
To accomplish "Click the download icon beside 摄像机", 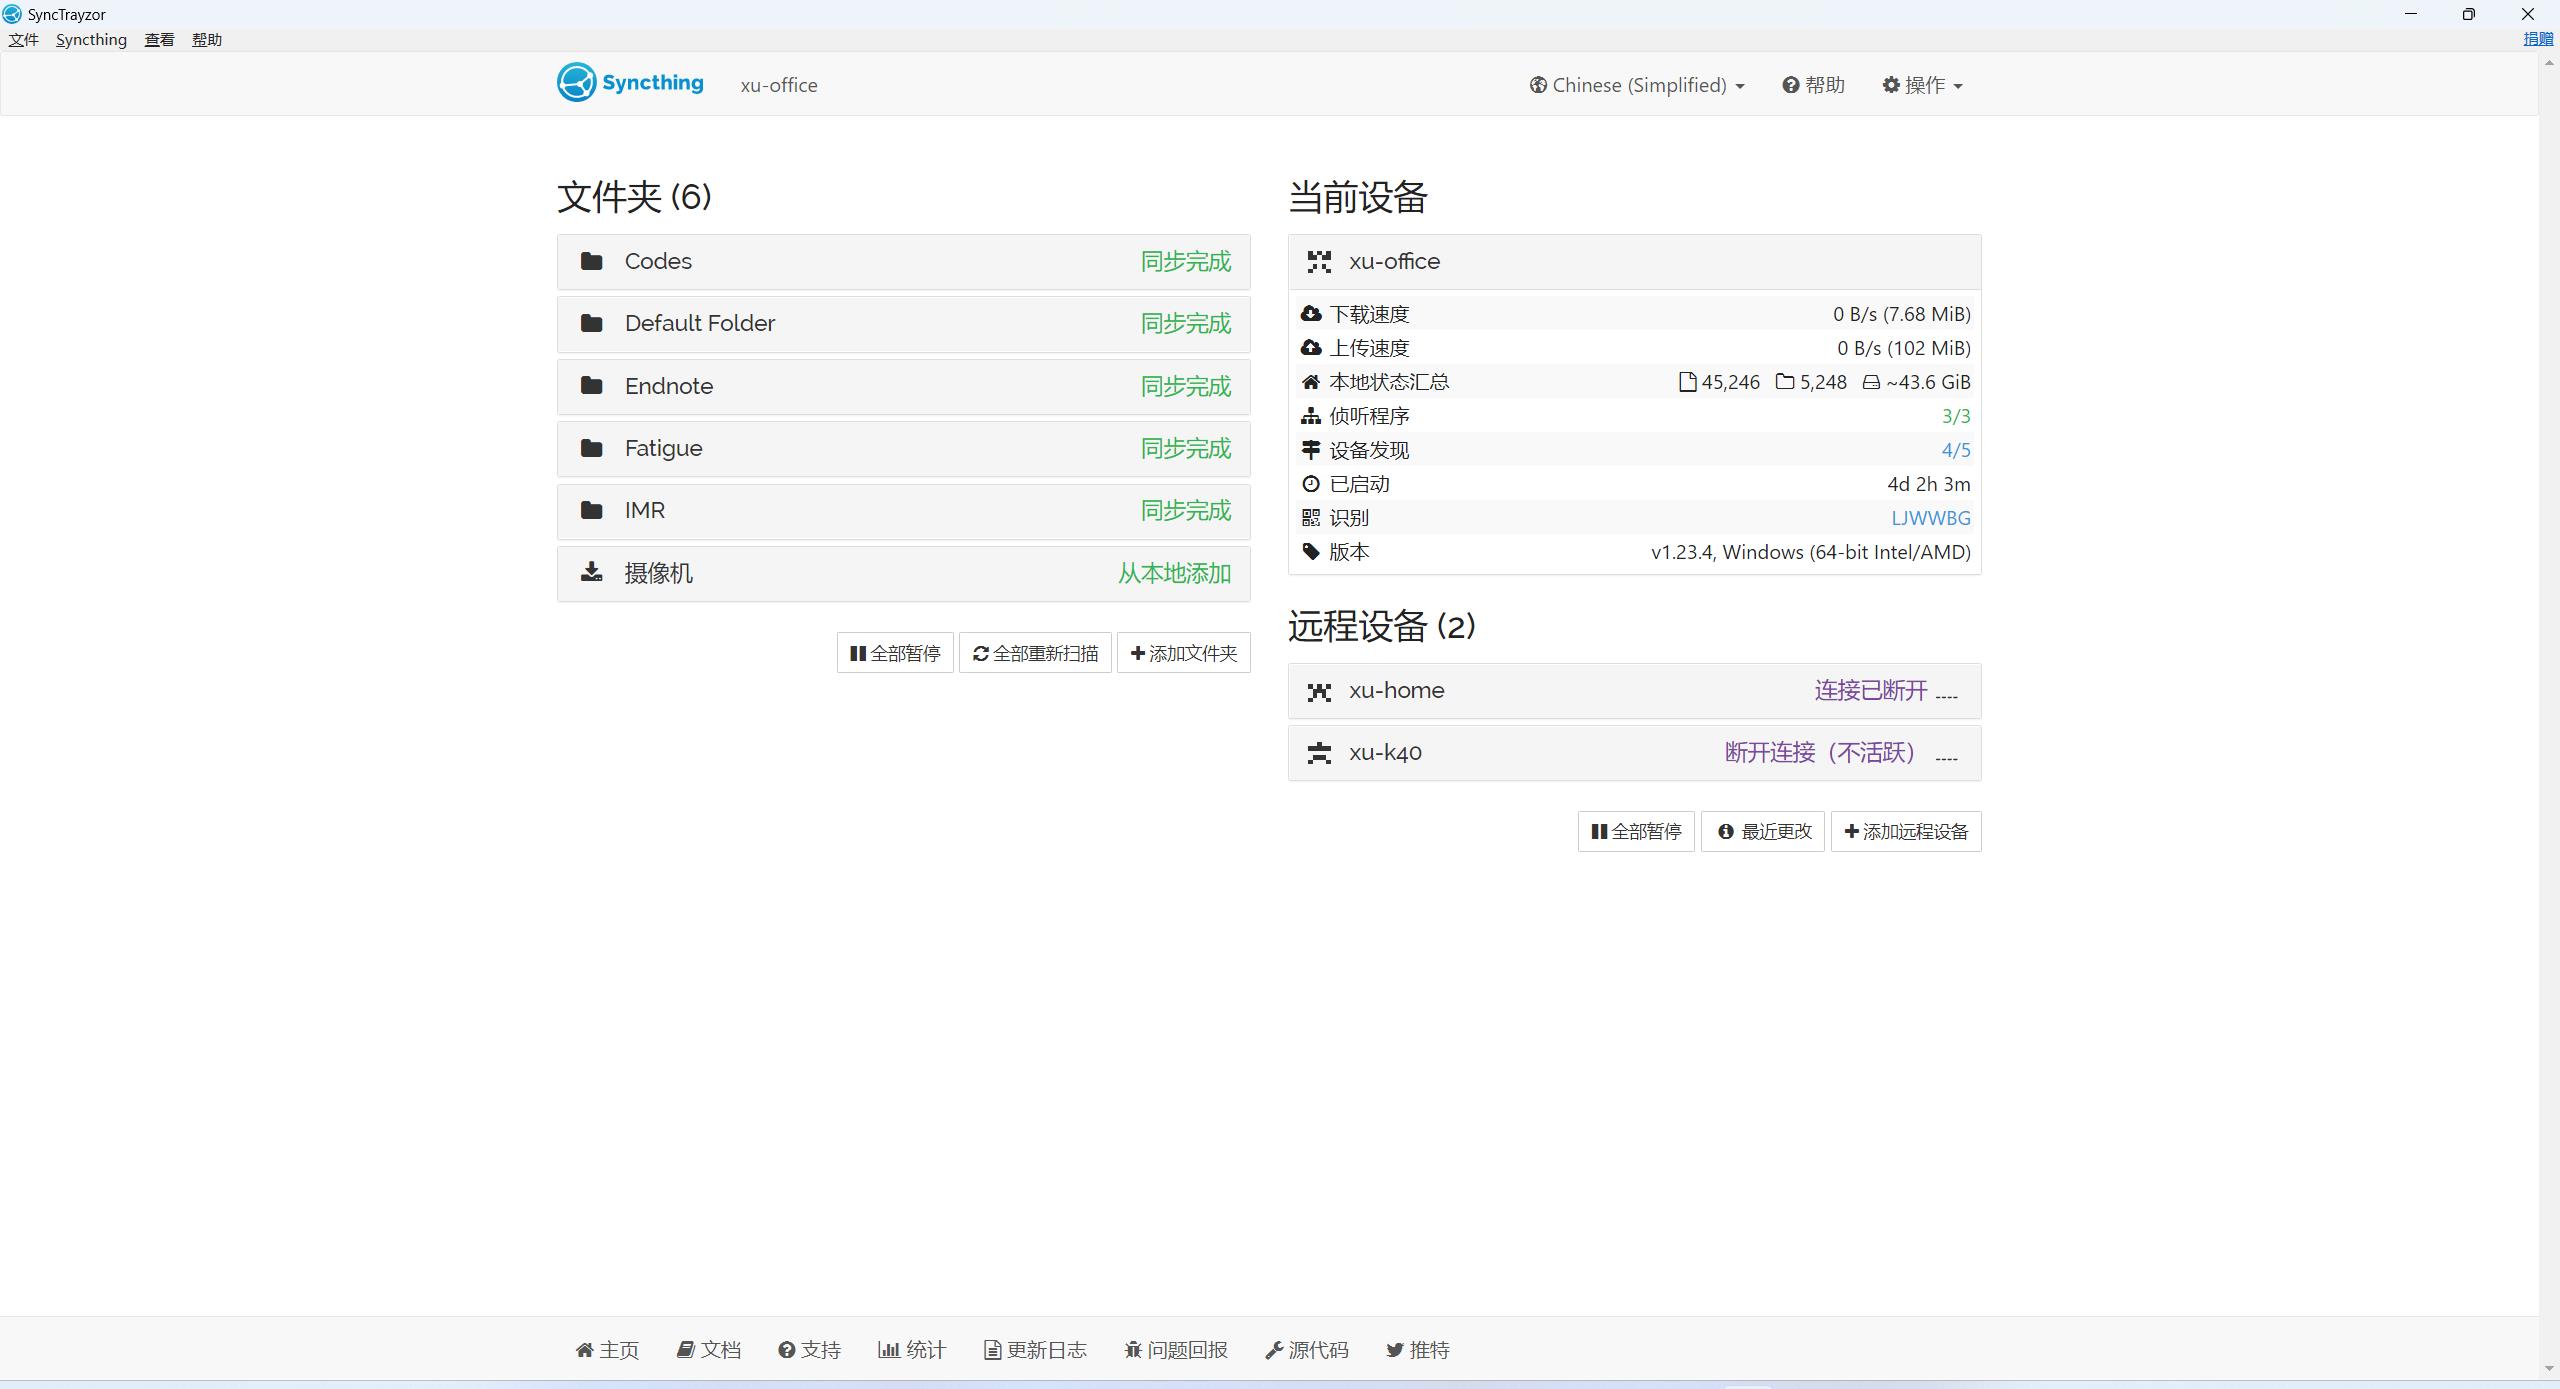I will coord(592,572).
